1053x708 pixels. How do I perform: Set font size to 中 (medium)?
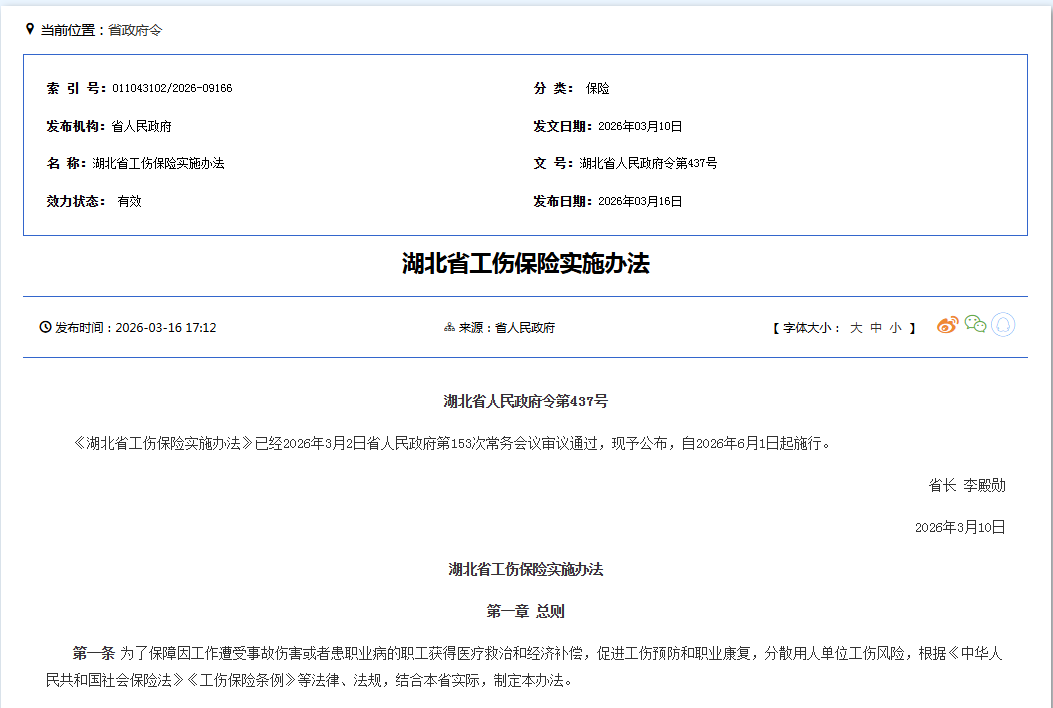pyautogui.click(x=876, y=328)
